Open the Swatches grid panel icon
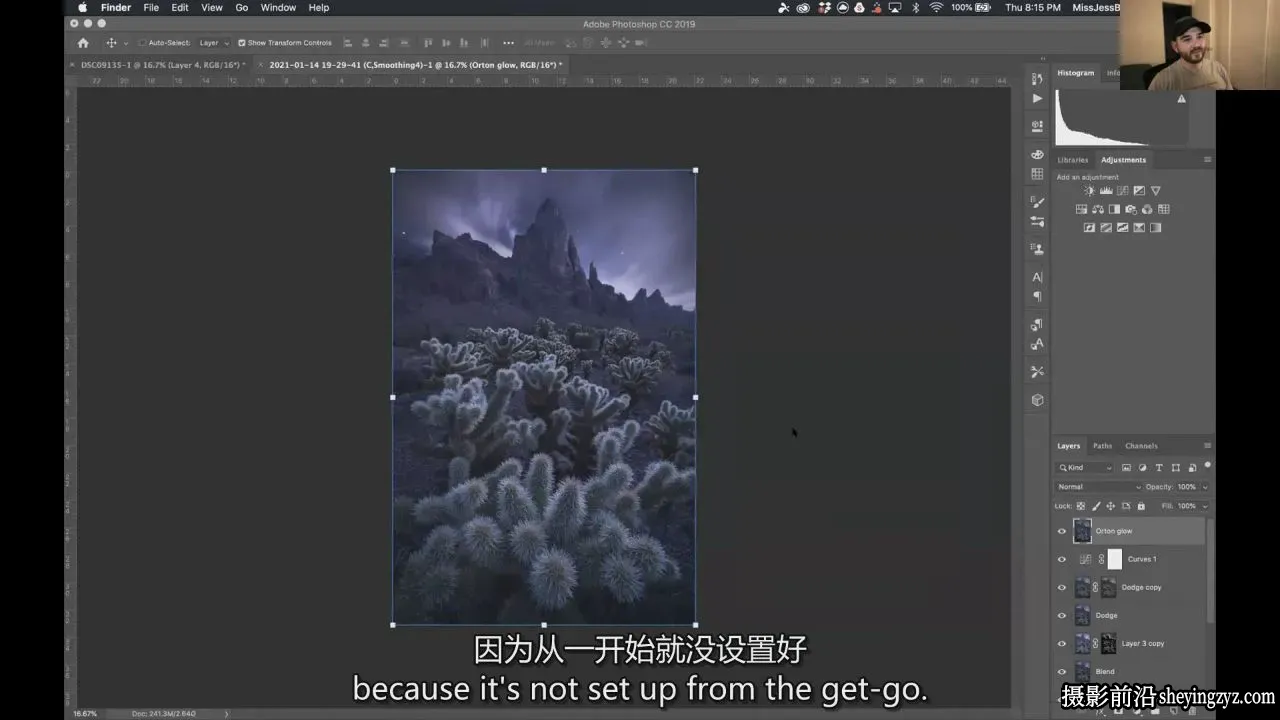The width and height of the screenshot is (1280, 720). pos(1037,174)
